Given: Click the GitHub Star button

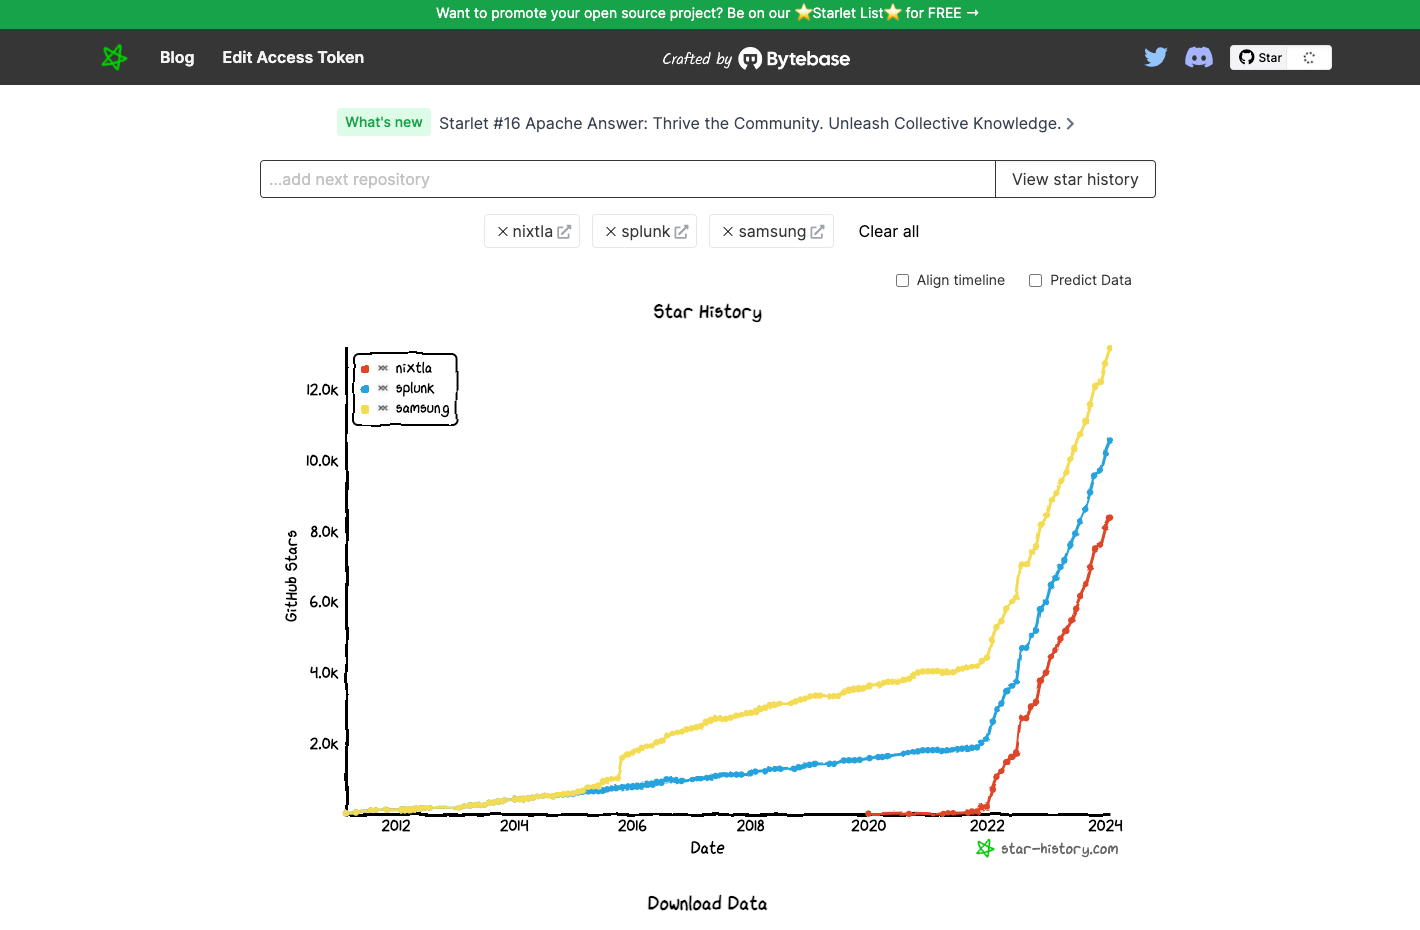Looking at the screenshot, I should (1261, 57).
